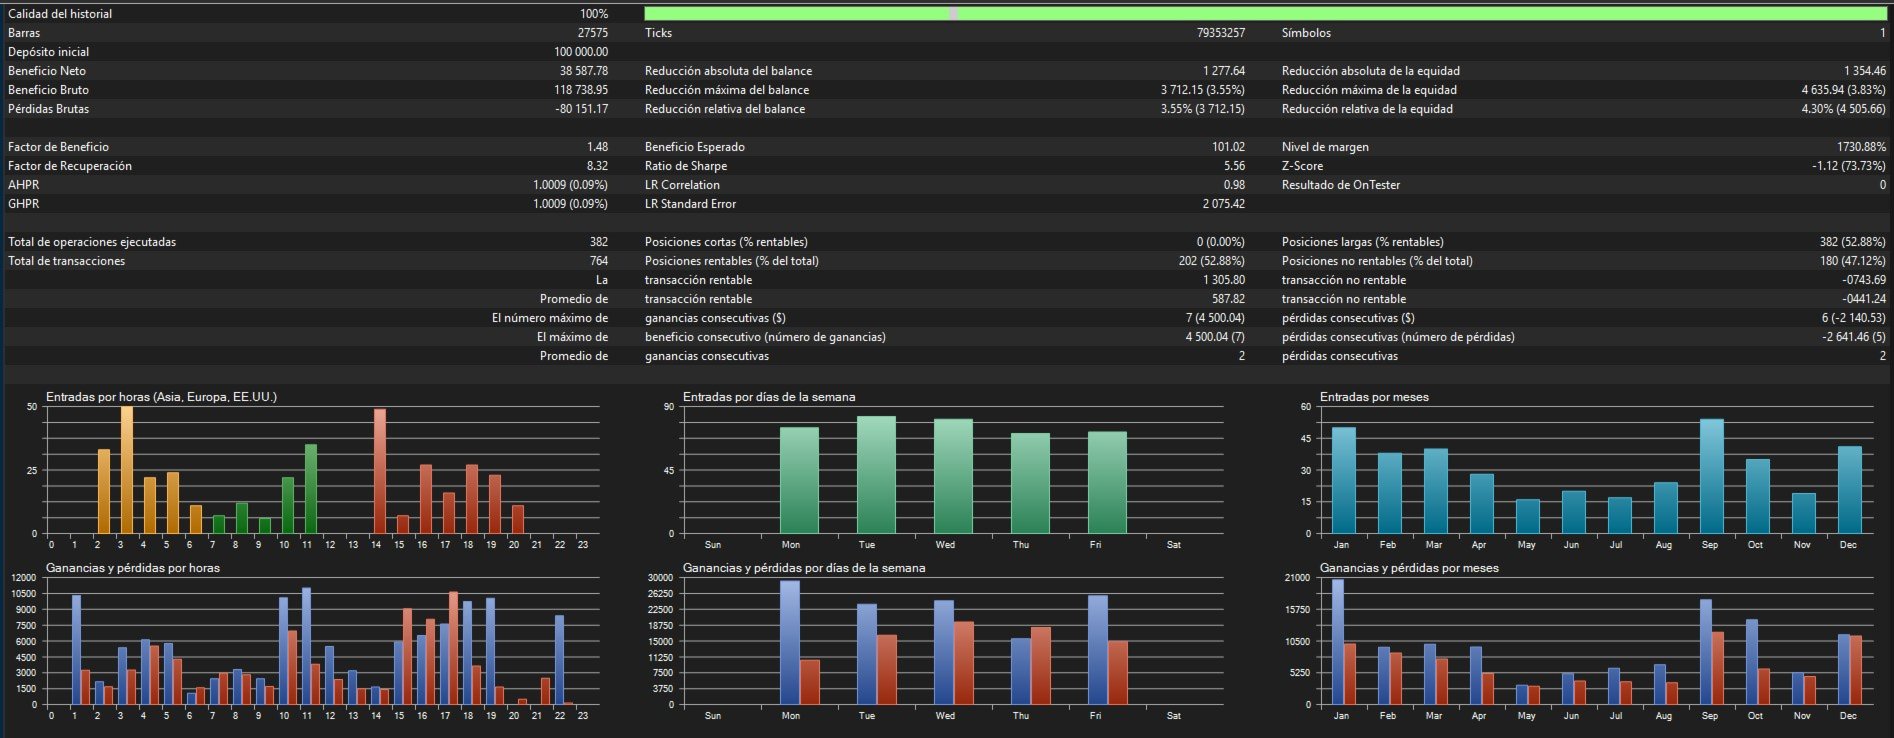Select the Posiciones cortas value "0 (0.00%)"
The width and height of the screenshot is (1894, 738).
click(x=1221, y=242)
